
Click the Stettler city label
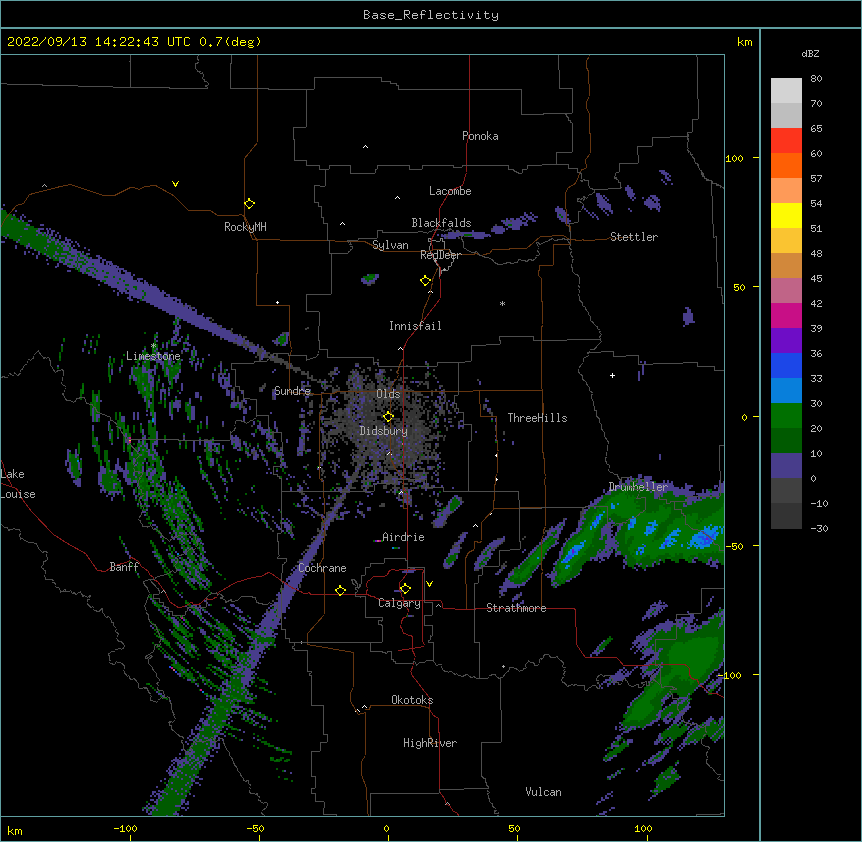click(x=634, y=237)
